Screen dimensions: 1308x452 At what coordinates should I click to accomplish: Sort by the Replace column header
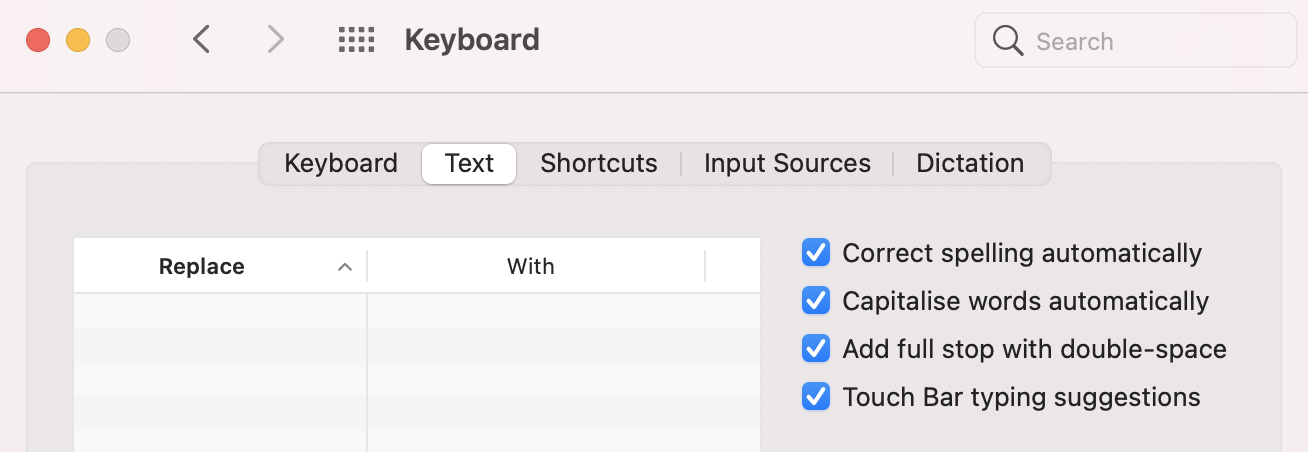tap(201, 267)
